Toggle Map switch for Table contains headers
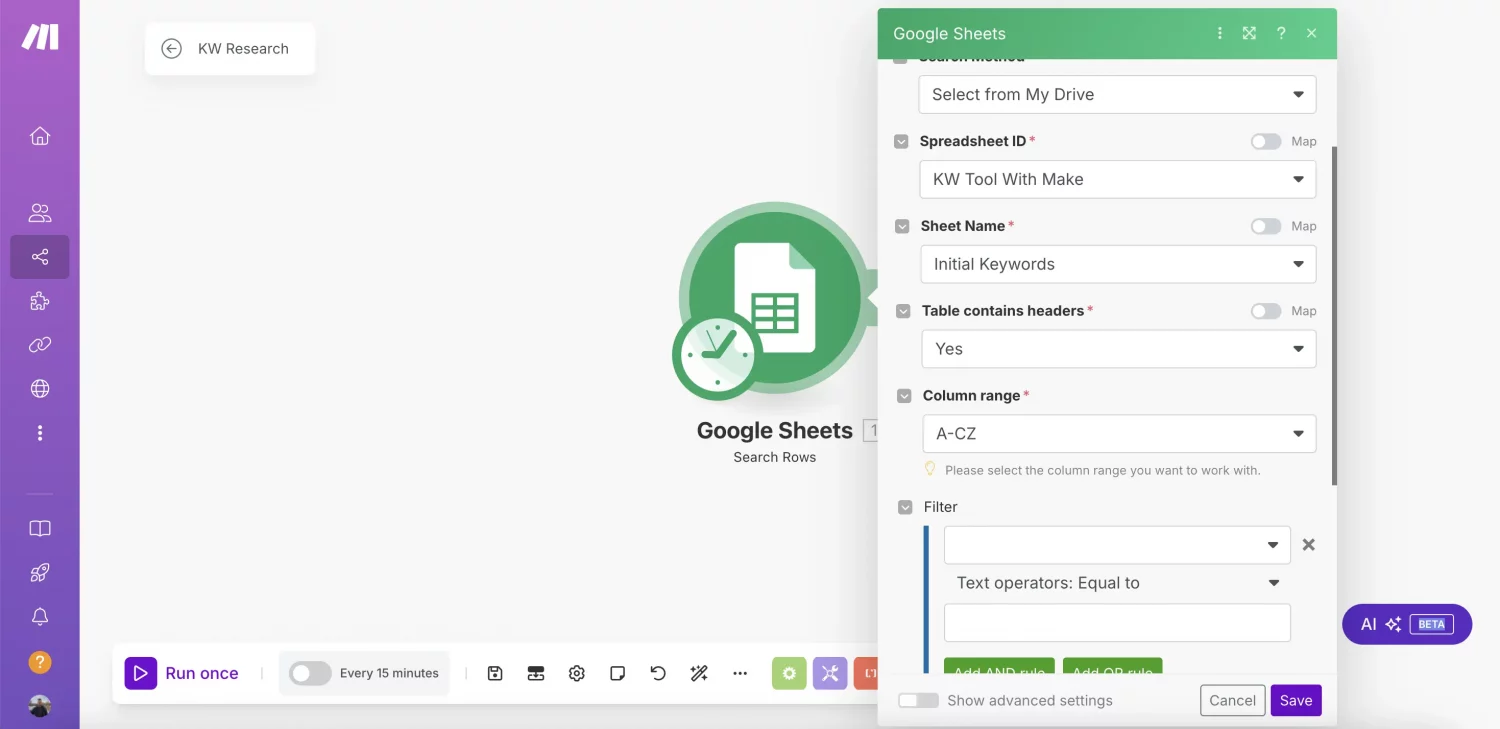The width and height of the screenshot is (1500, 729). pyautogui.click(x=1266, y=311)
